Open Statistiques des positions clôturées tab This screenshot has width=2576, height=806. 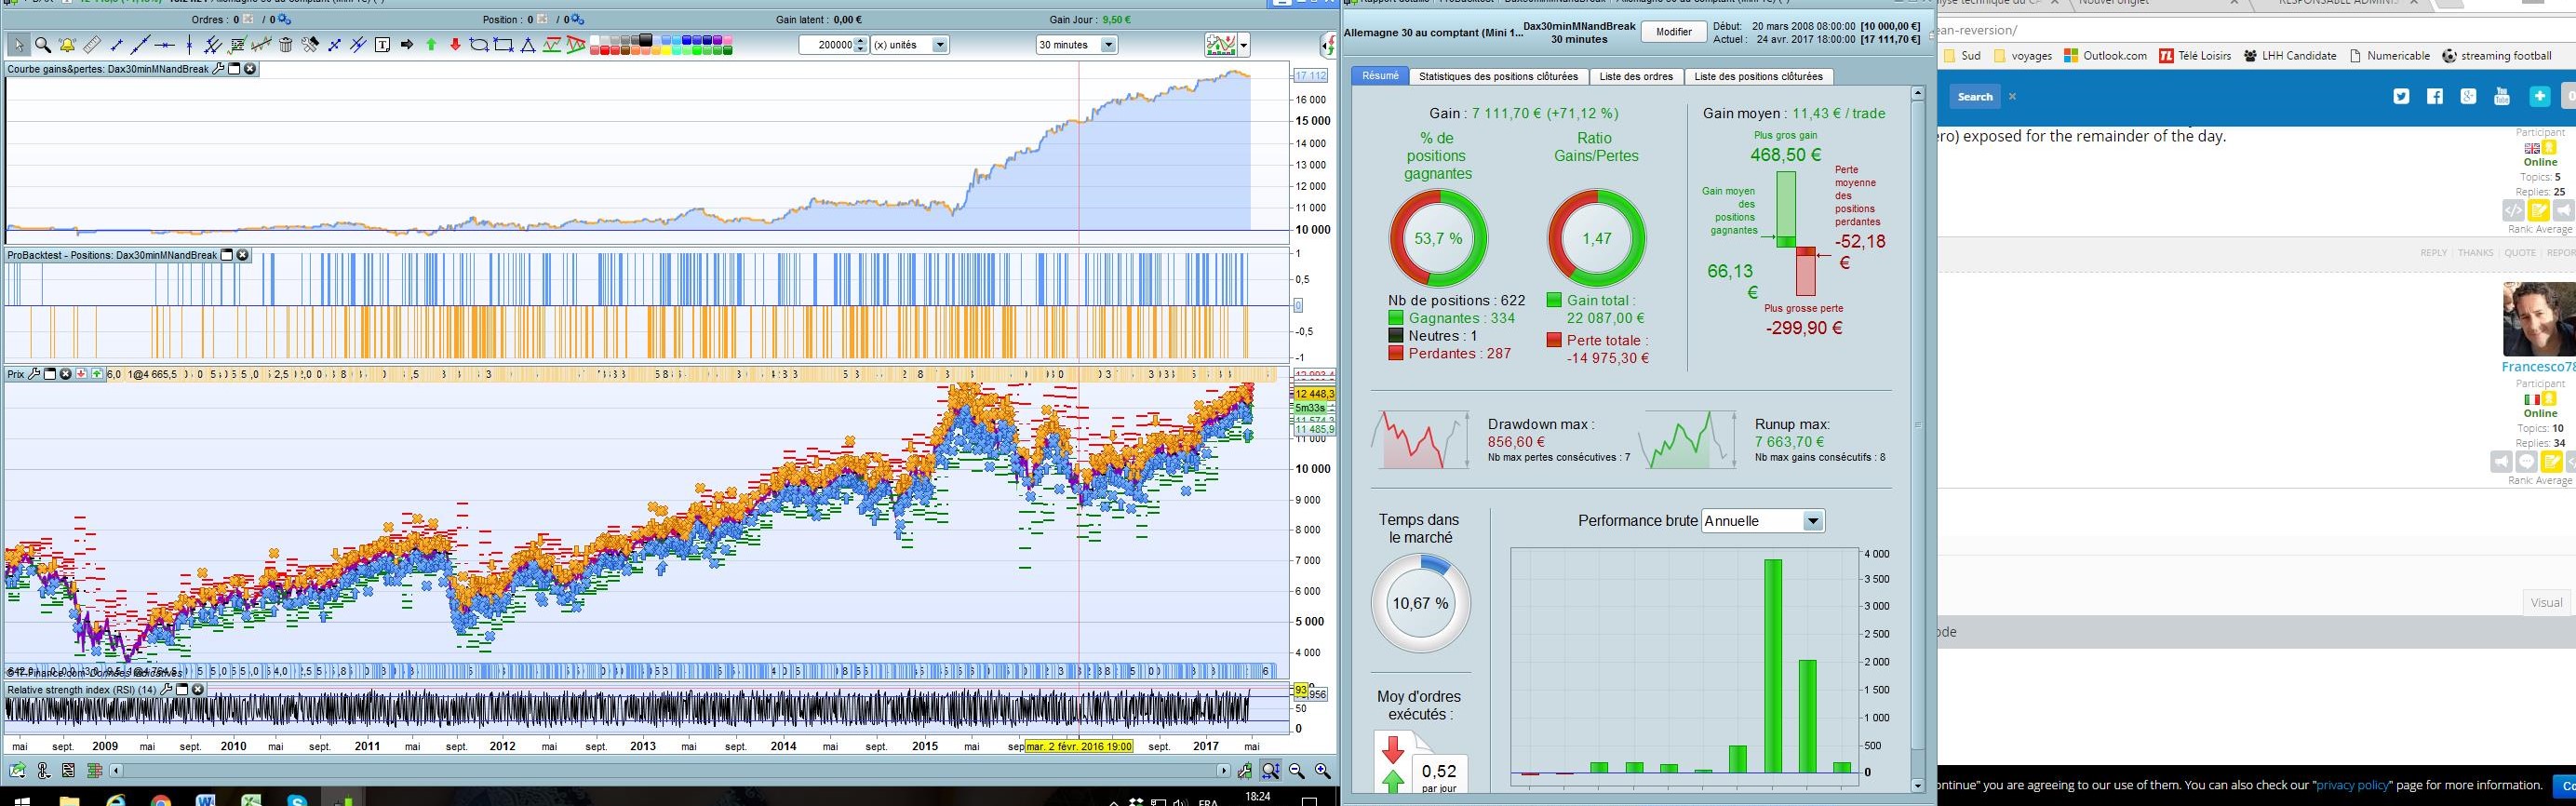tap(1498, 76)
